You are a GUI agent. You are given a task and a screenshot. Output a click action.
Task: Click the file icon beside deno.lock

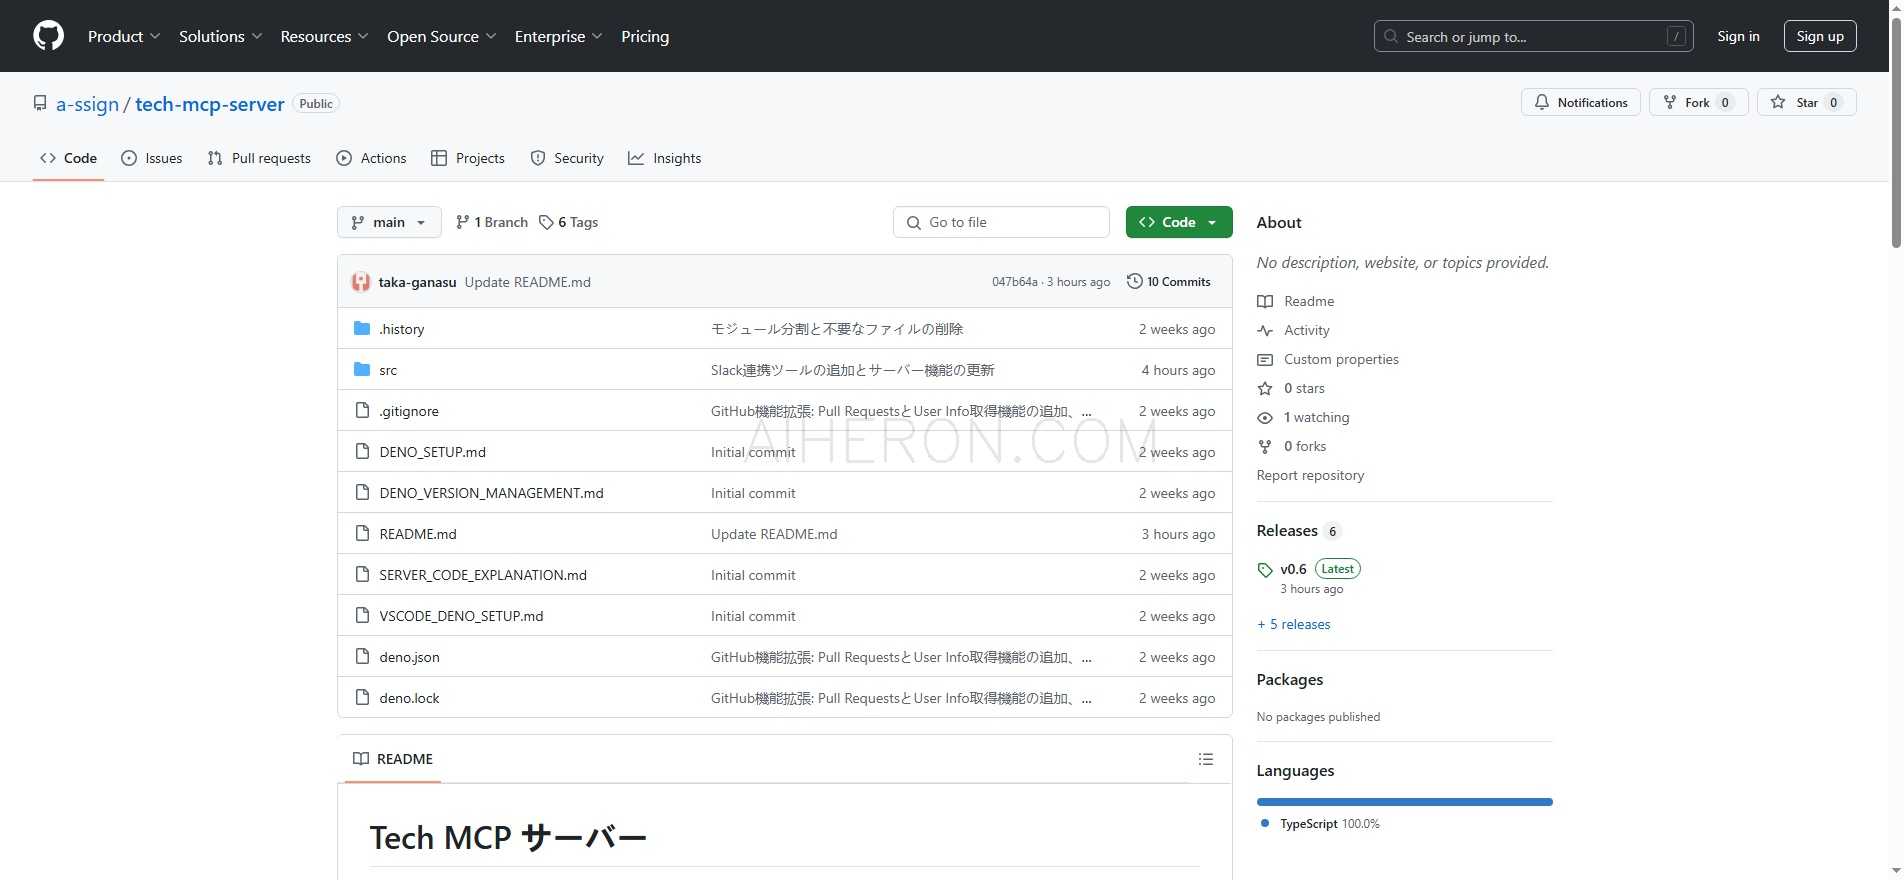point(362,697)
